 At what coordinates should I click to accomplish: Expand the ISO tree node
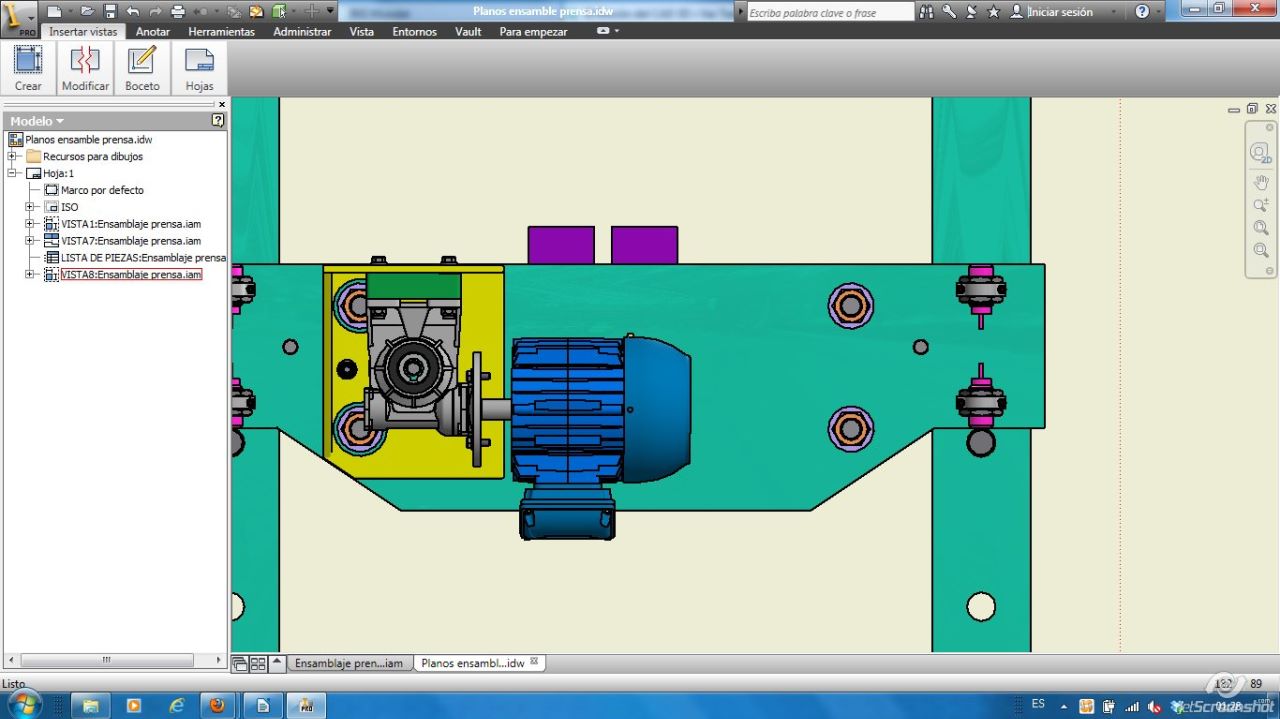pos(30,207)
